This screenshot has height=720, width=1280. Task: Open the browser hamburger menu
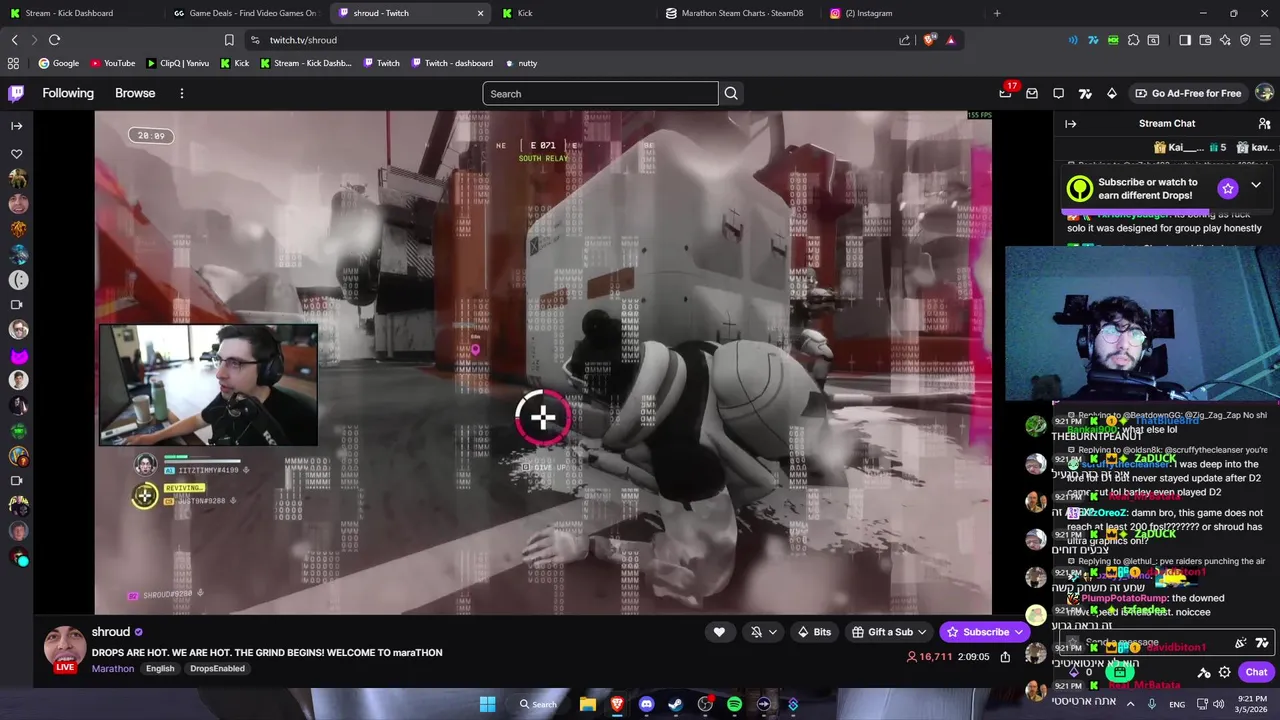point(1266,40)
